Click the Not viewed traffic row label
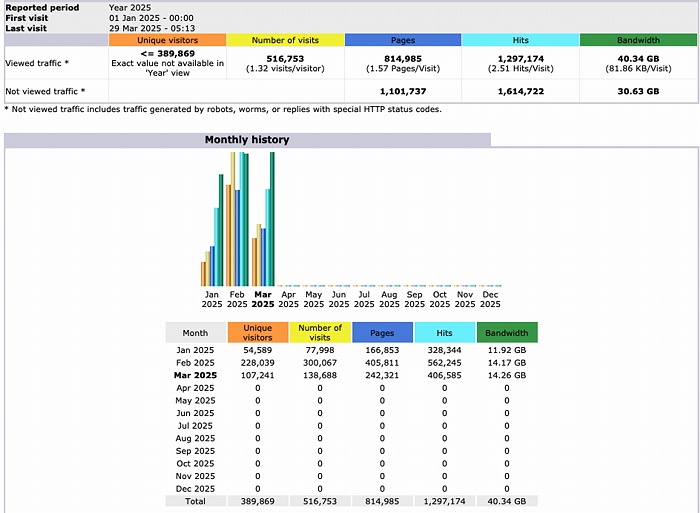The width and height of the screenshot is (700, 513). pos(45,91)
